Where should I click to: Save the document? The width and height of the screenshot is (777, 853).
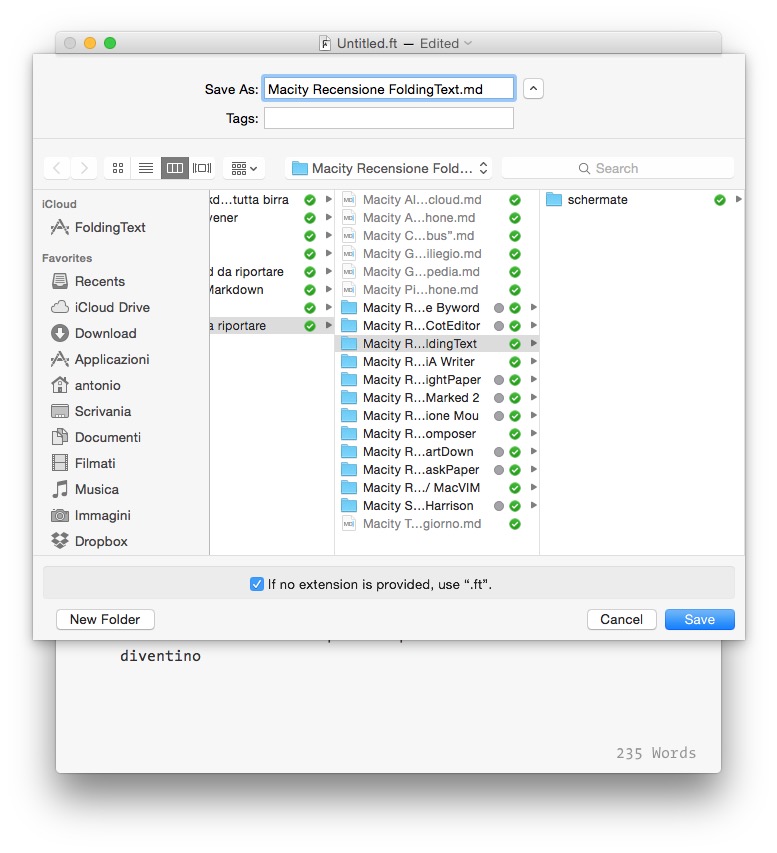[x=700, y=619]
